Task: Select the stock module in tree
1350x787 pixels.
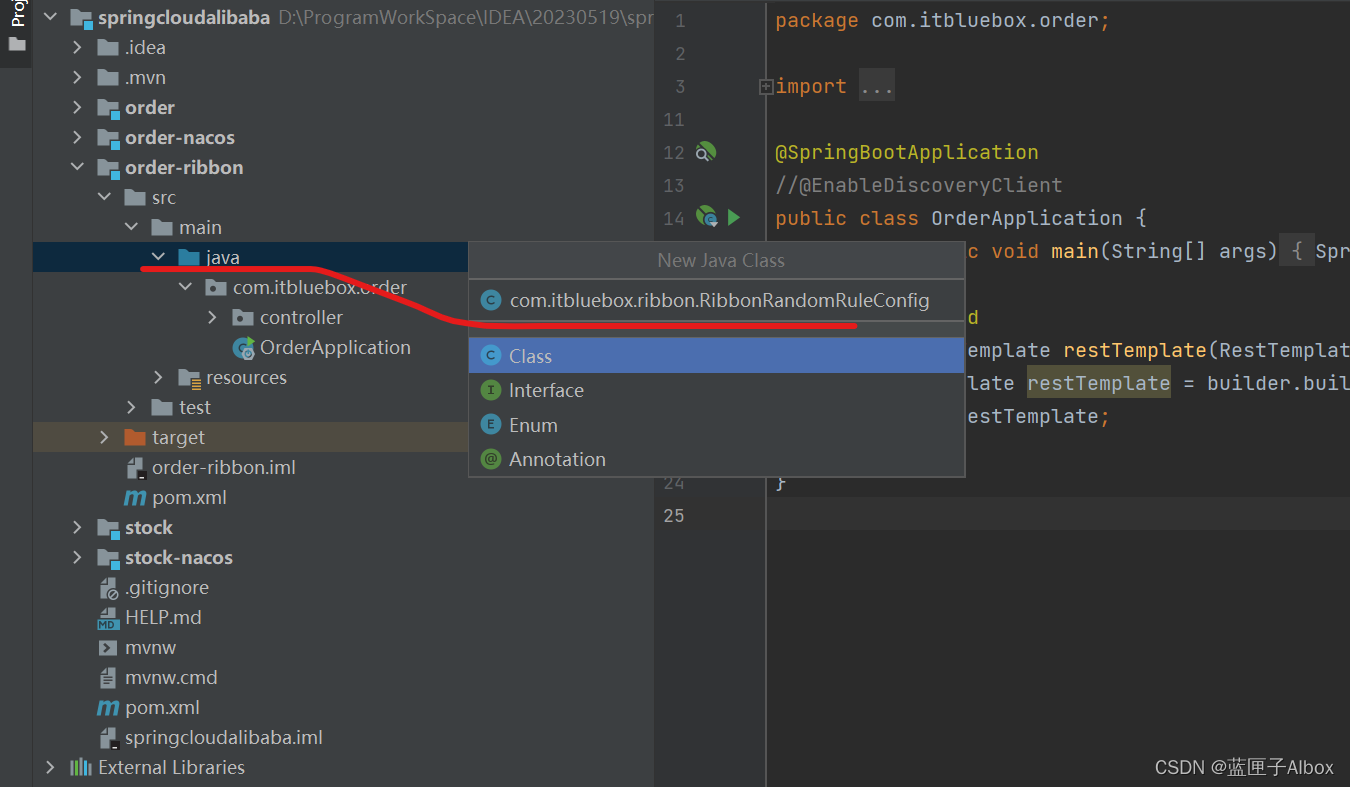Action: 149,528
